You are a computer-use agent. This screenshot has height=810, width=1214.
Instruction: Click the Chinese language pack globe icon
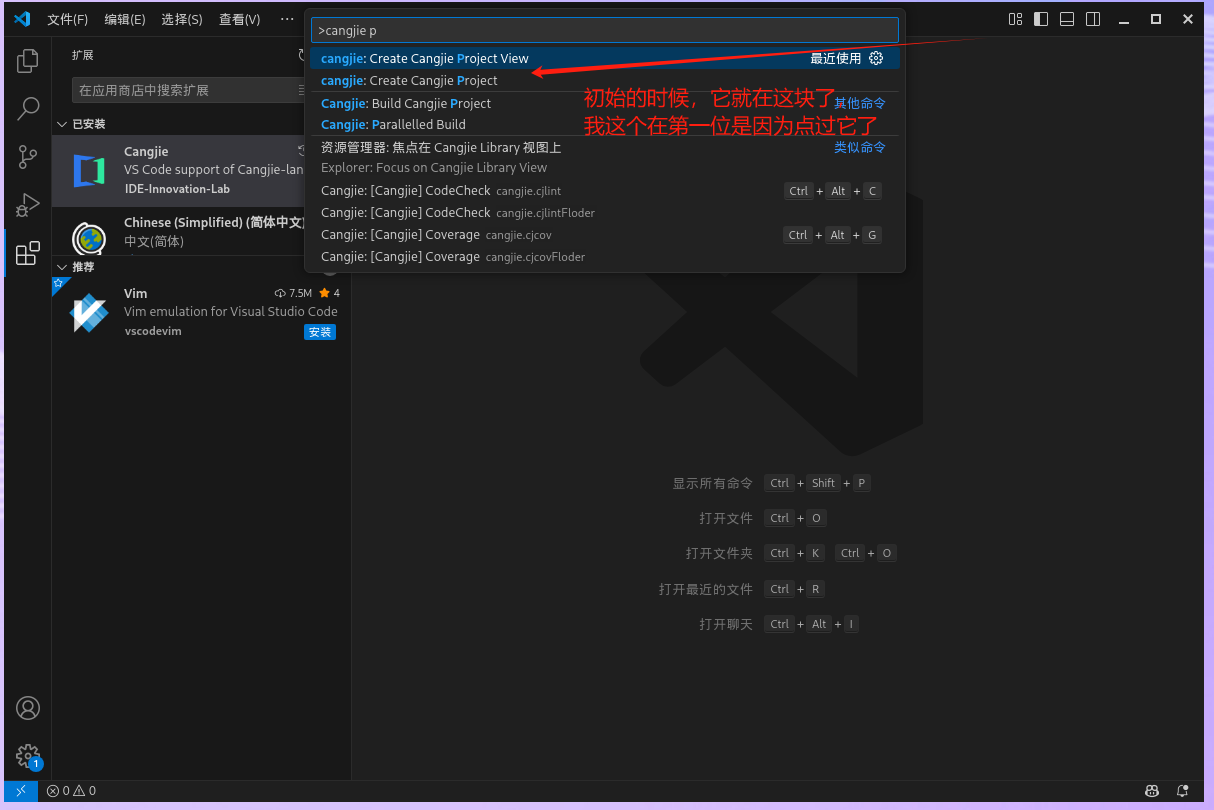tap(89, 238)
